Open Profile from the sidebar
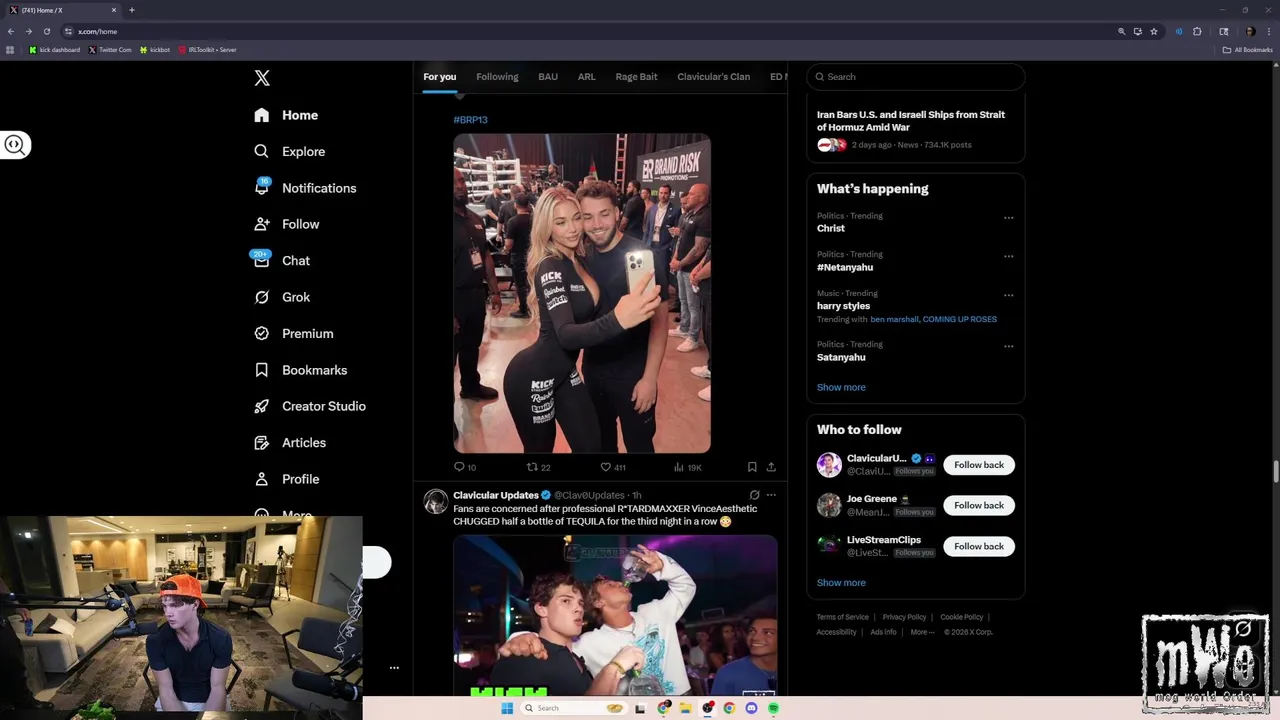This screenshot has width=1280, height=720. coord(286,479)
